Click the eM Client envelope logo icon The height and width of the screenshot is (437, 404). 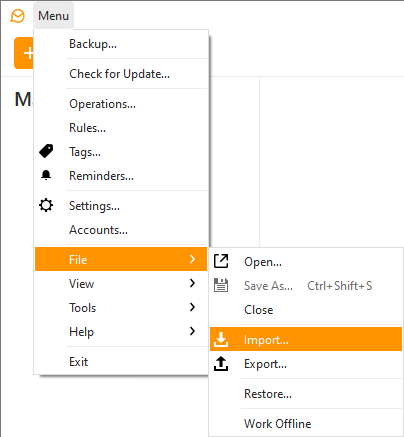(x=17, y=16)
